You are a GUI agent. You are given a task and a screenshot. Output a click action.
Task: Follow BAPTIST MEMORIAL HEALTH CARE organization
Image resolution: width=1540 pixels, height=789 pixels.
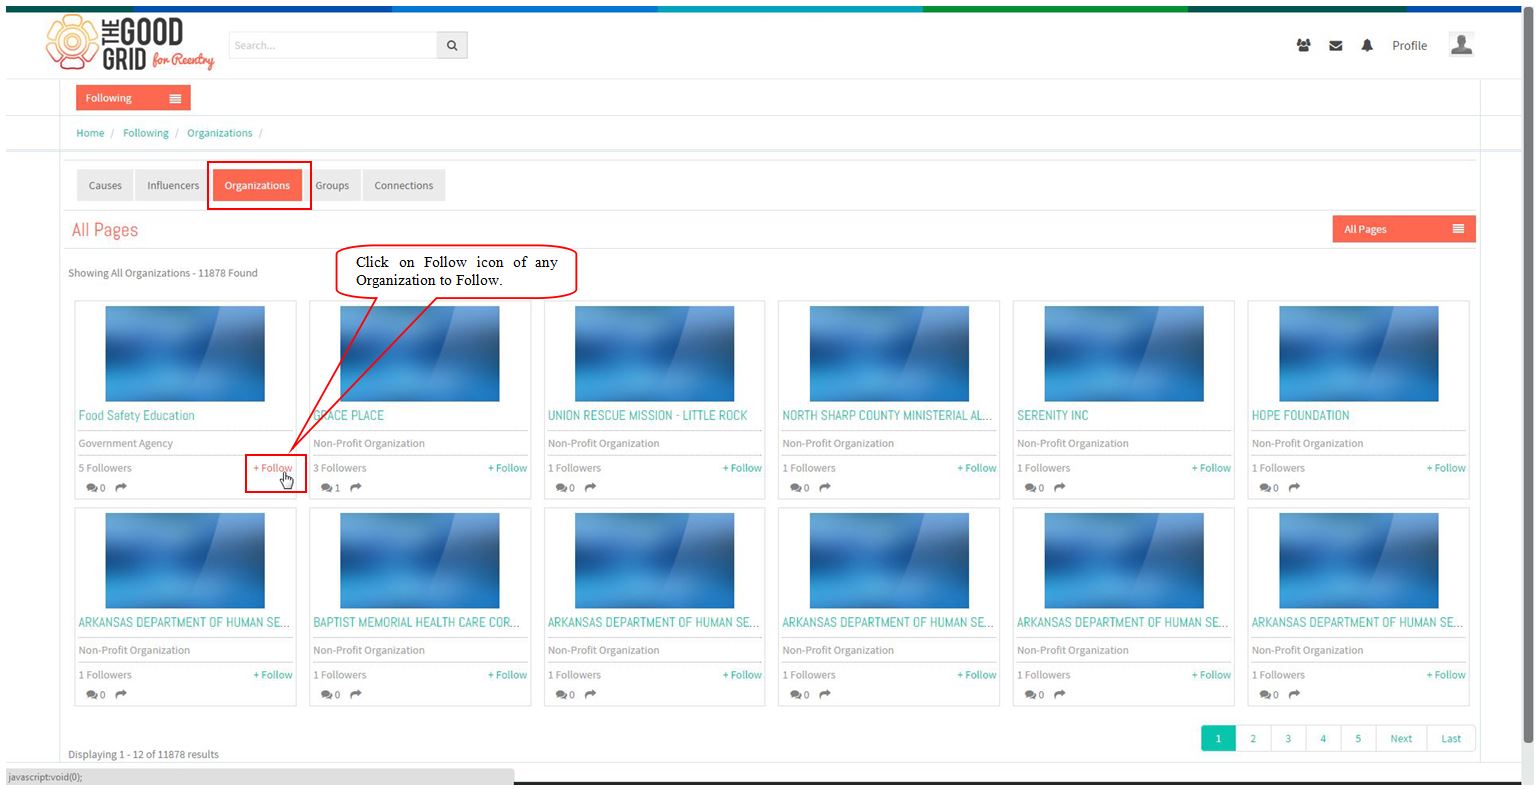click(508, 675)
